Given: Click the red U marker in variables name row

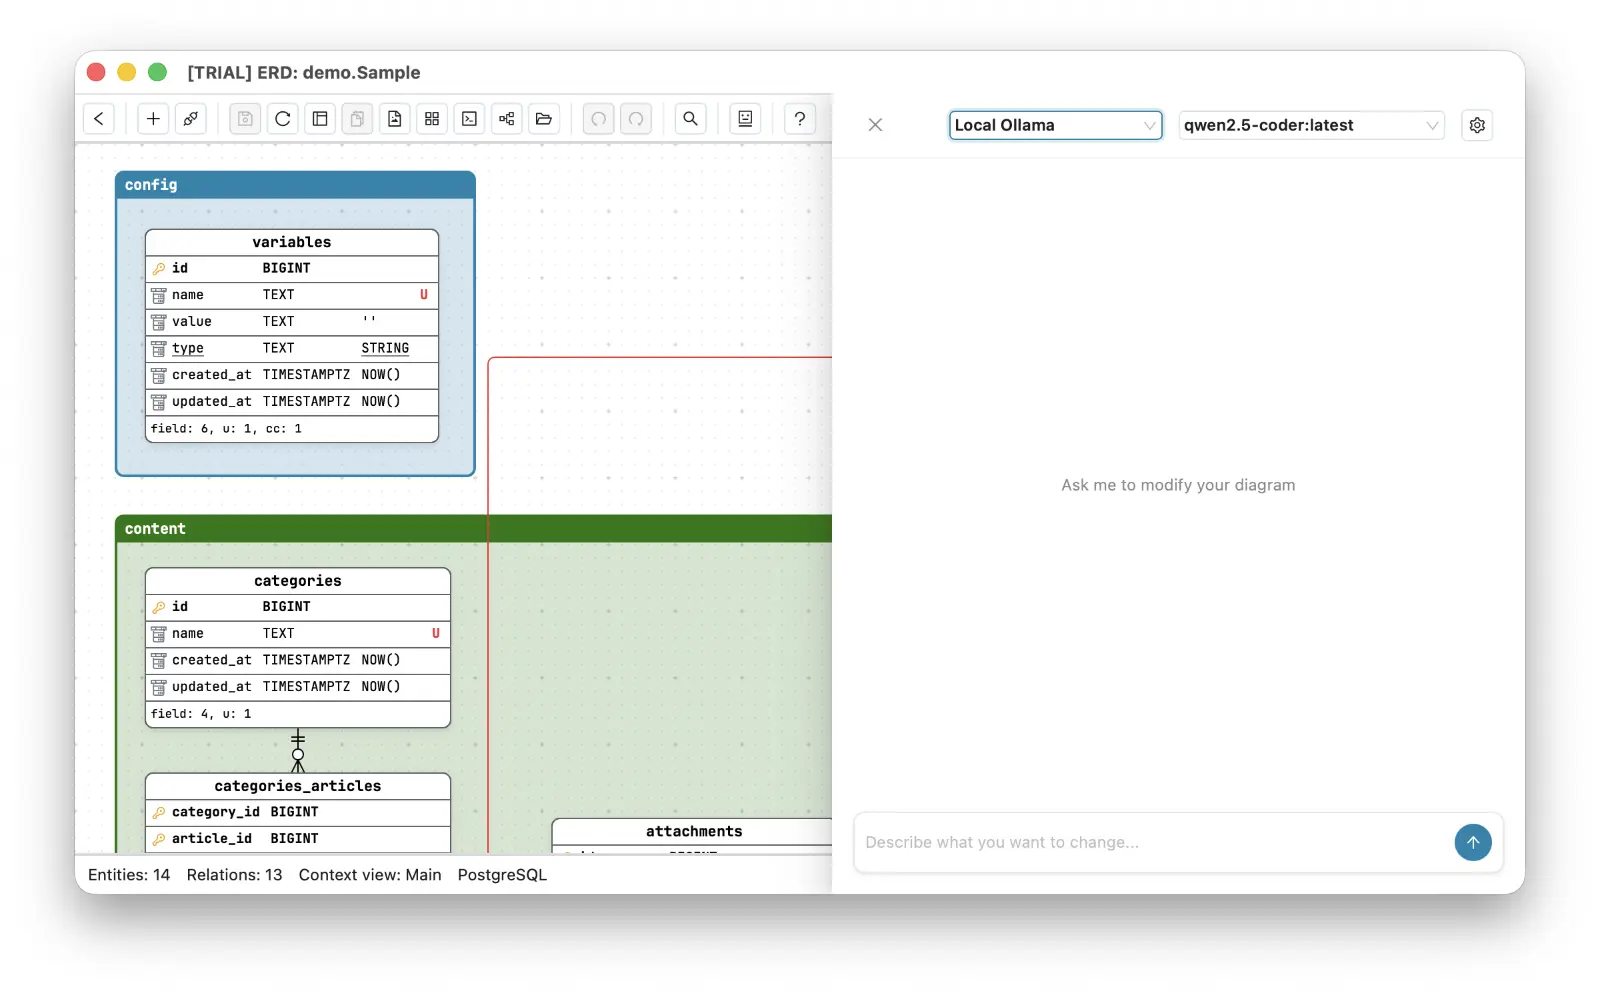Looking at the screenshot, I should (x=424, y=295).
